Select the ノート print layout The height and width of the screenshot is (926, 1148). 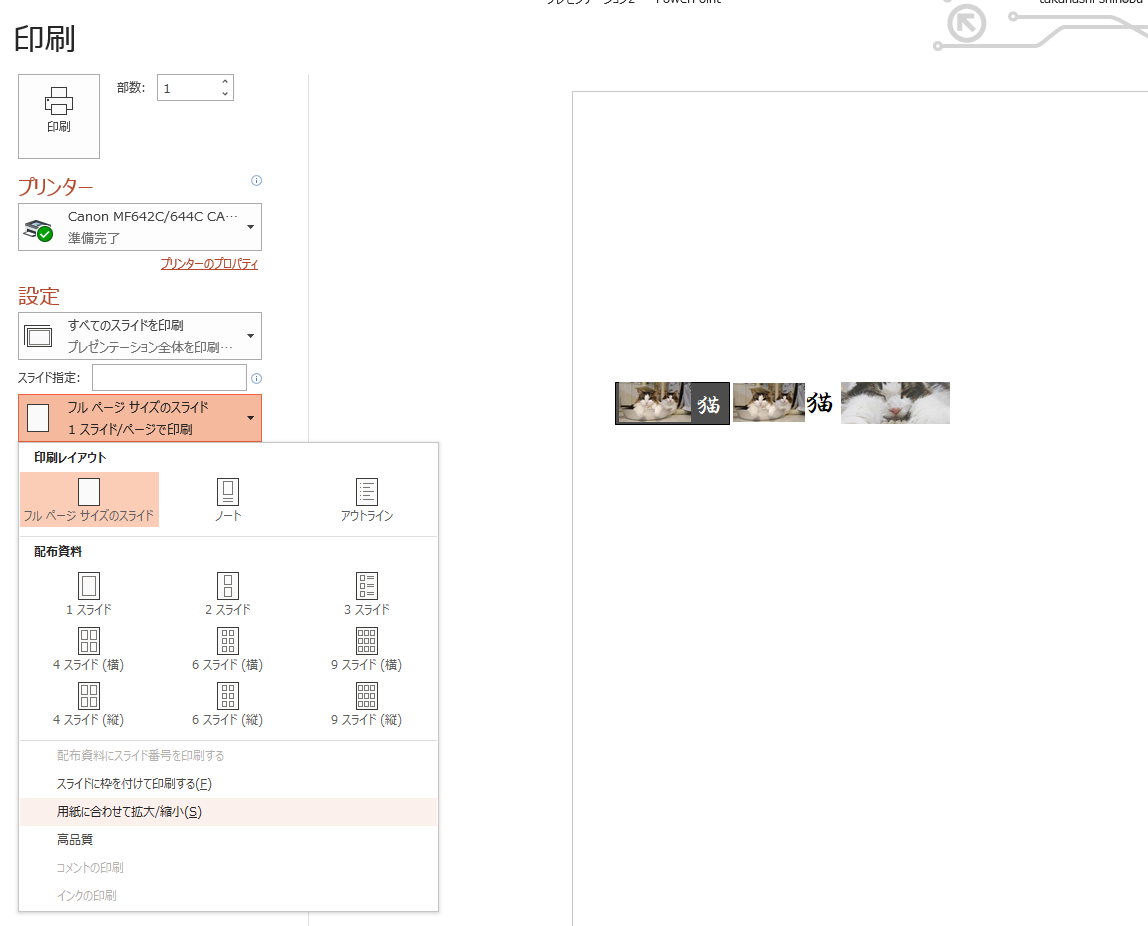point(228,499)
